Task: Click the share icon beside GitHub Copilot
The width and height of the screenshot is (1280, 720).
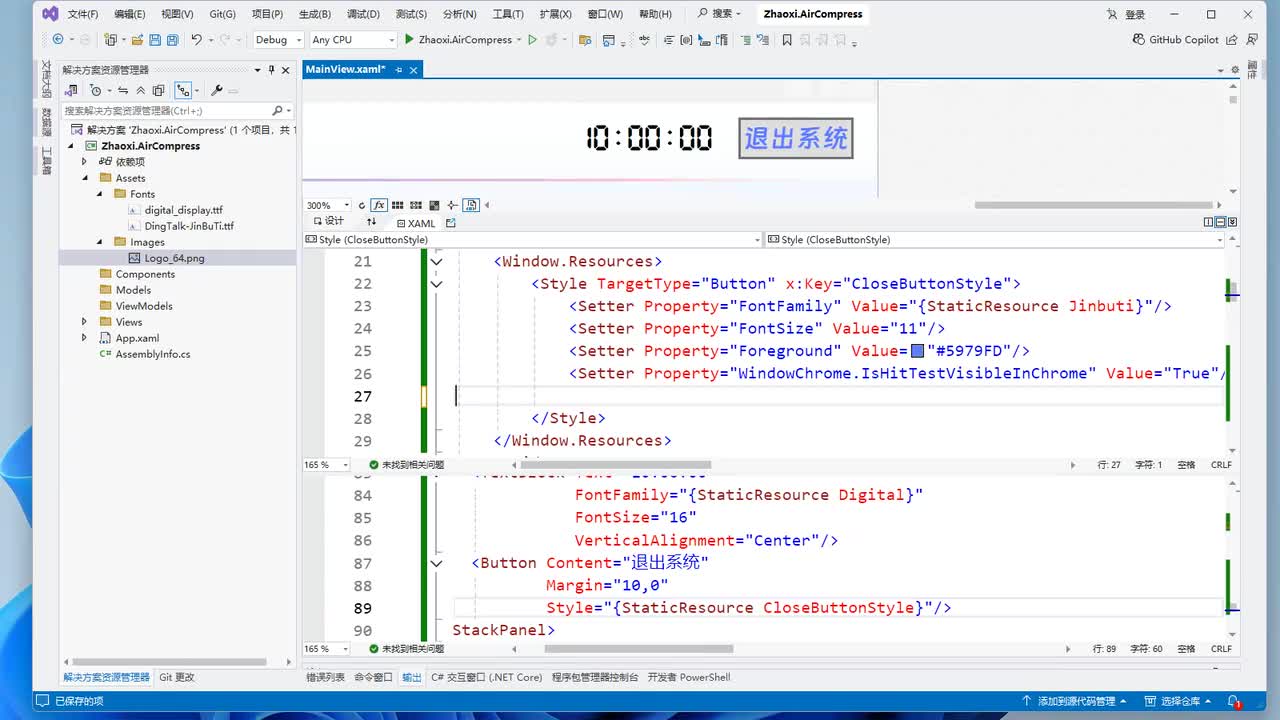Action: (x=1234, y=40)
